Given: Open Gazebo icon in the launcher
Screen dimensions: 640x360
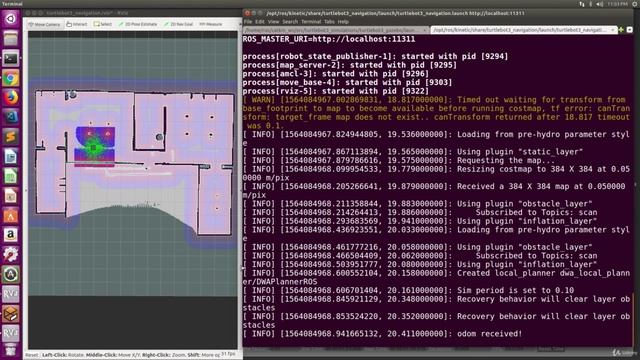Looking at the screenshot, I should tap(11, 313).
